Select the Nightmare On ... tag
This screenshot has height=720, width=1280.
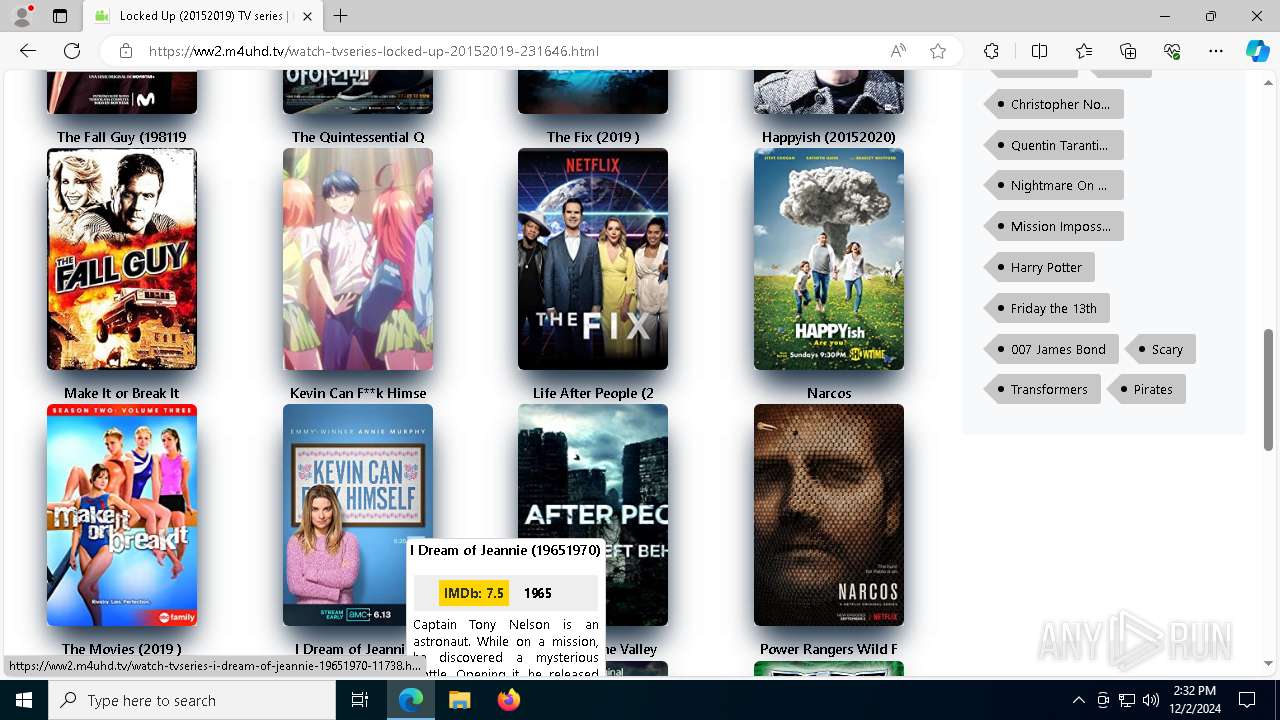pyautogui.click(x=1054, y=185)
